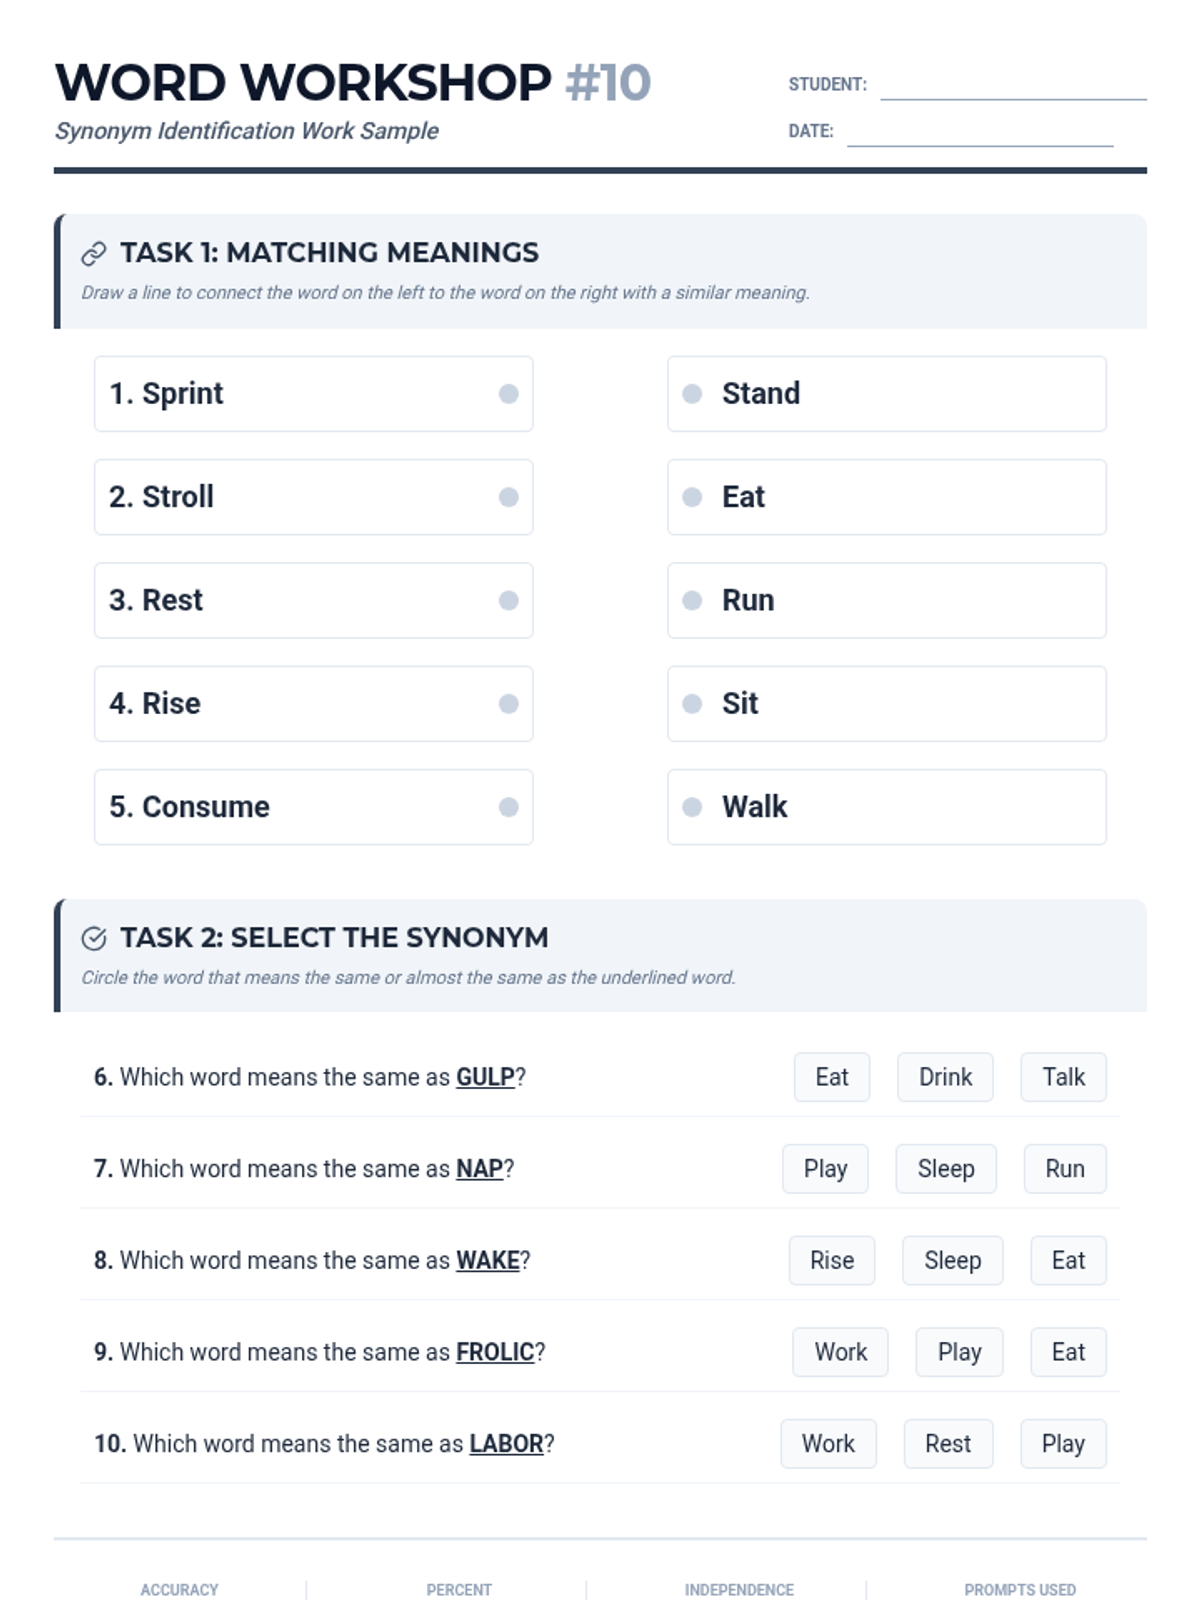Image resolution: width=1200 pixels, height=1600 pixels.
Task: Click the Student name line
Action: click(x=1012, y=88)
